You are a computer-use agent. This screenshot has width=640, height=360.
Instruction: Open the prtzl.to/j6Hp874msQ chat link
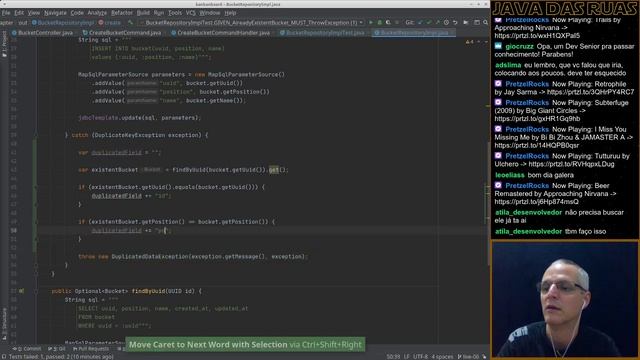(536, 202)
